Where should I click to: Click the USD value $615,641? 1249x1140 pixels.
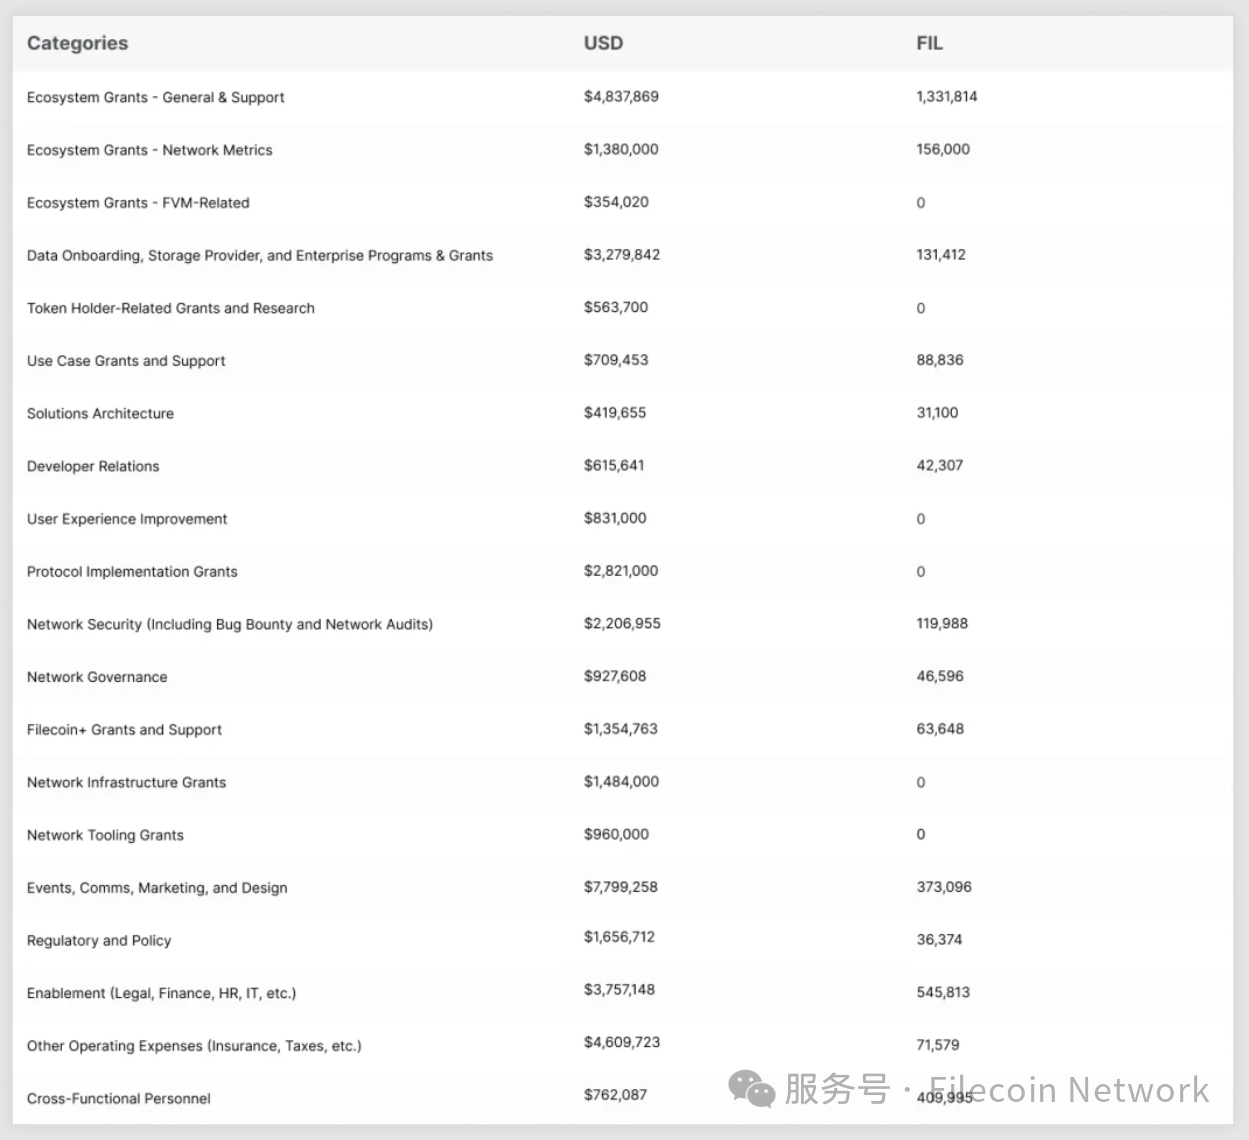pos(614,465)
